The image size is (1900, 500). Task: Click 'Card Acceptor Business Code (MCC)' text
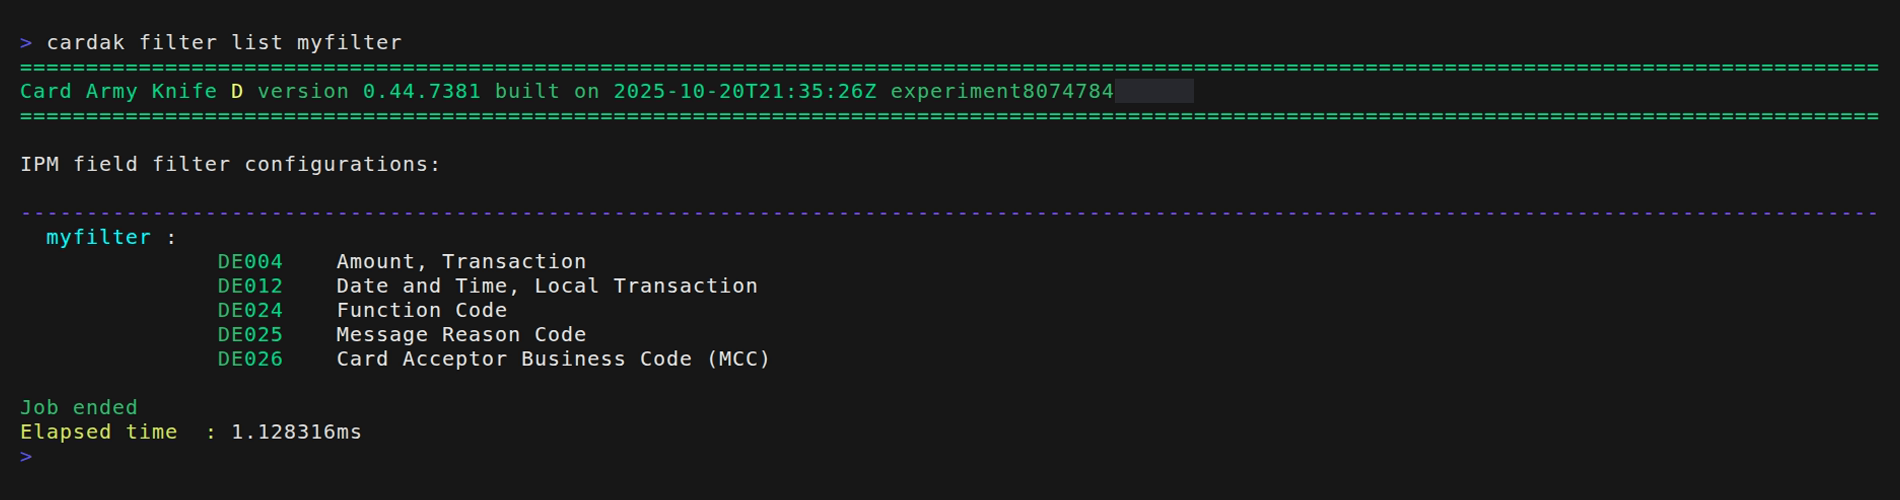pyautogui.click(x=553, y=359)
